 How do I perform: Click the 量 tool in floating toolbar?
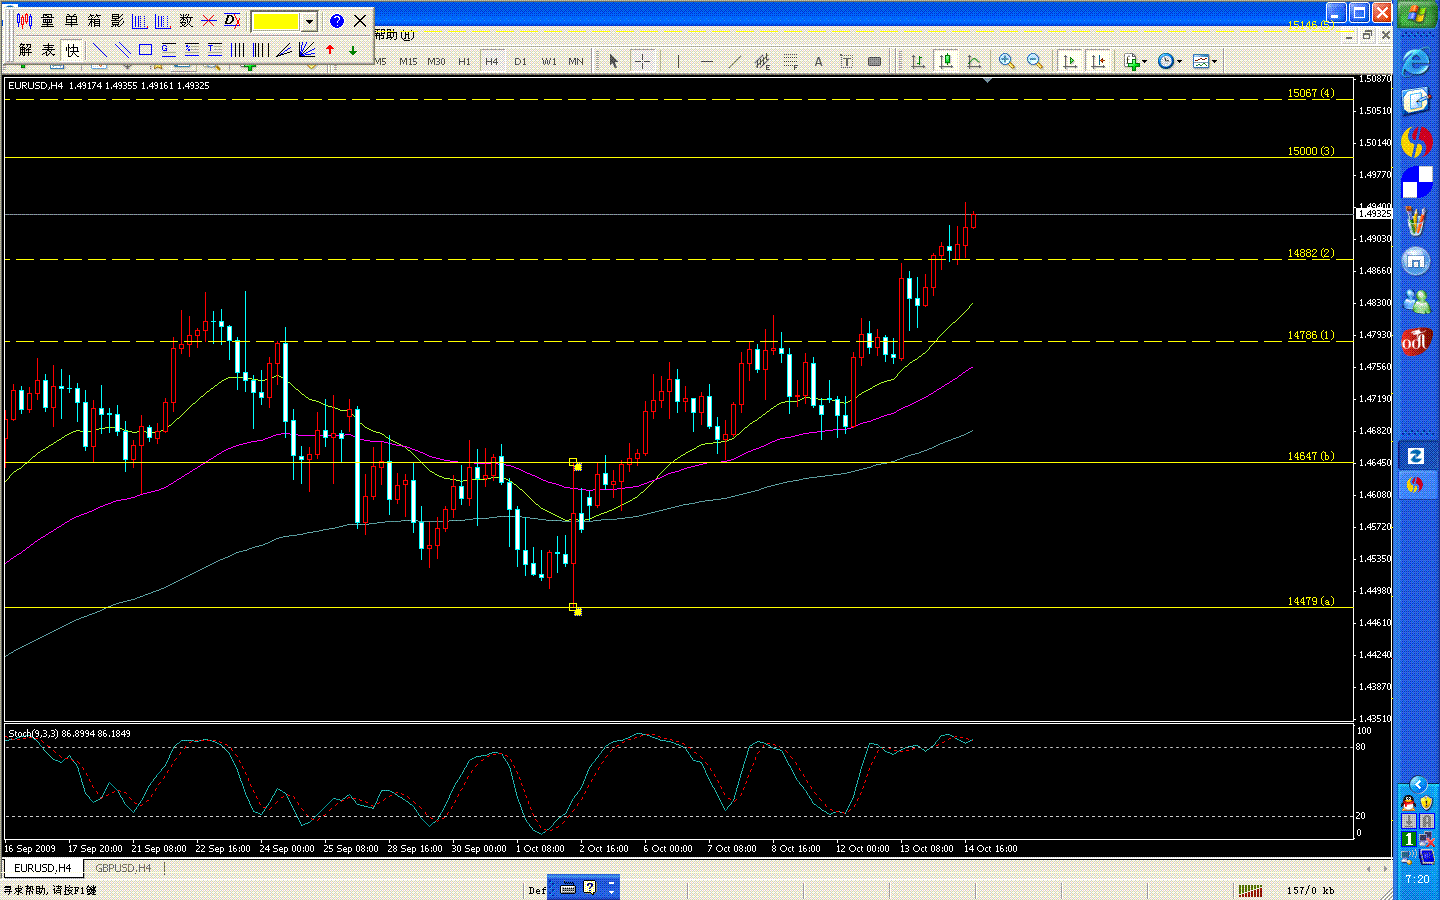pos(47,21)
